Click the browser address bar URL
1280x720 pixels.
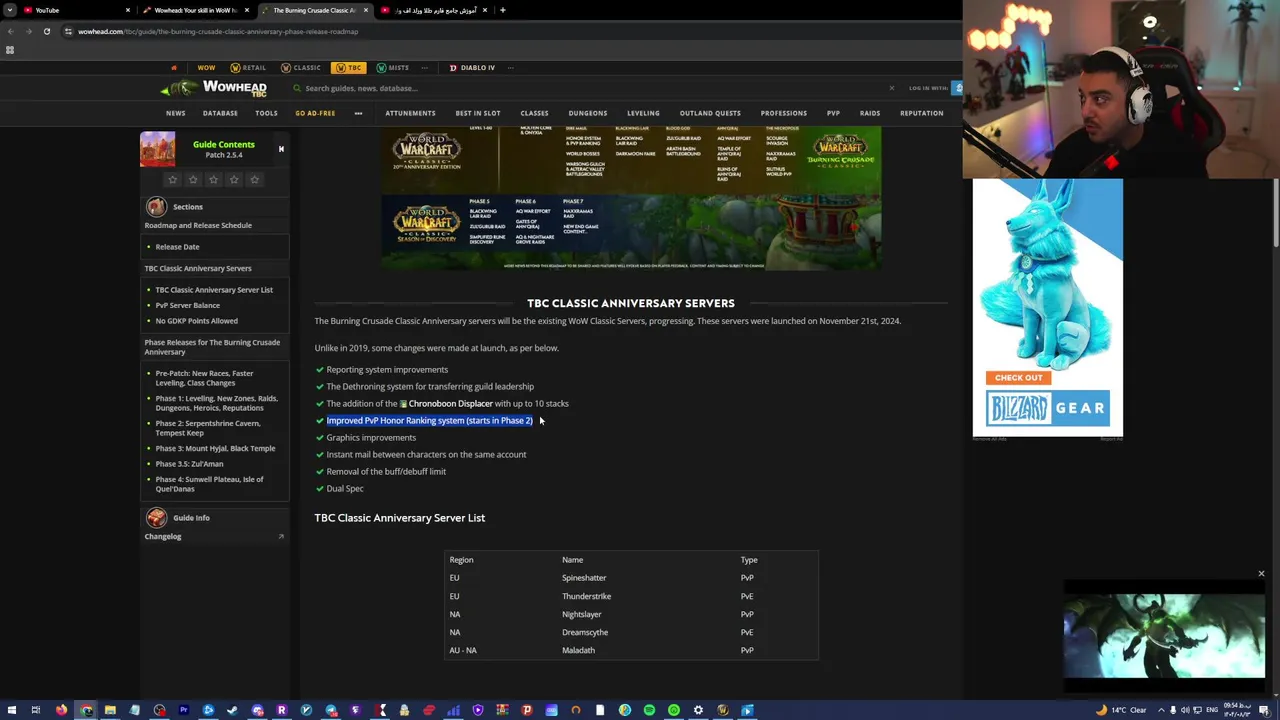click(x=218, y=31)
